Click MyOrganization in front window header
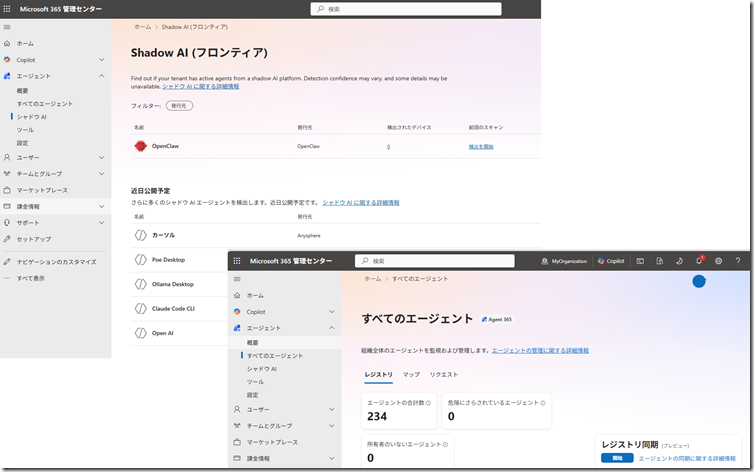This screenshot has height=472, width=754. 564,261
